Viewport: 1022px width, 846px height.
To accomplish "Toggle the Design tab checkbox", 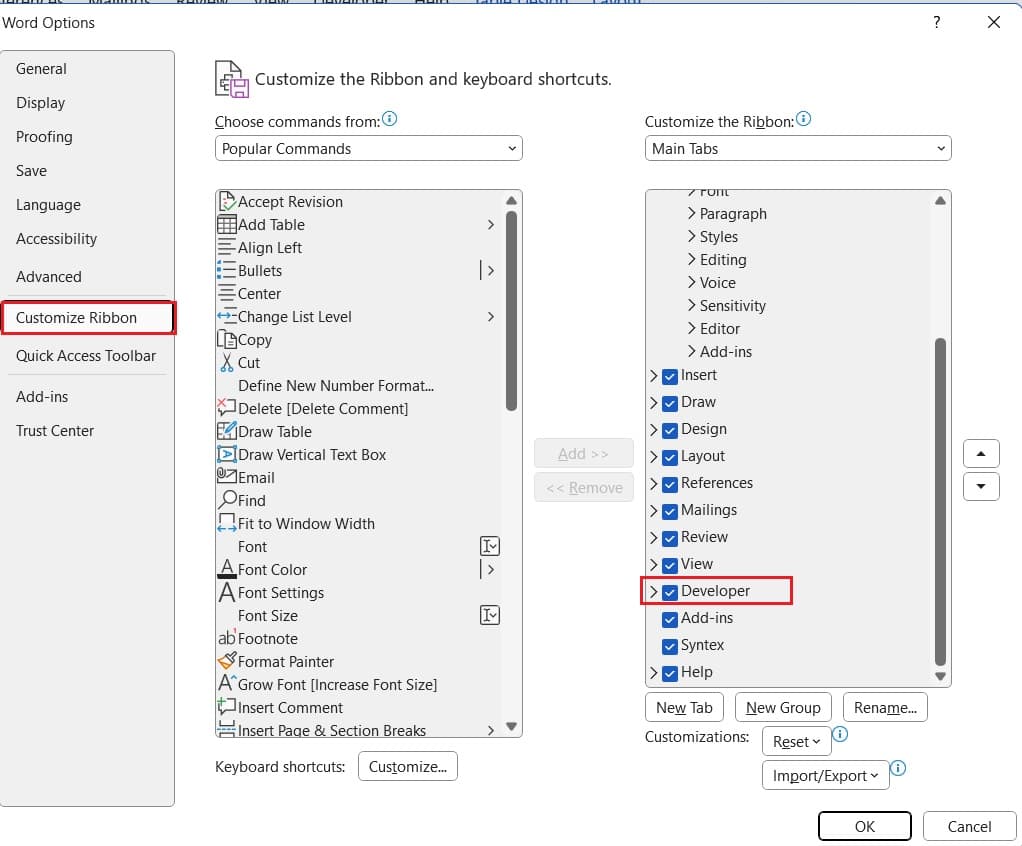I will pyautogui.click(x=669, y=431).
